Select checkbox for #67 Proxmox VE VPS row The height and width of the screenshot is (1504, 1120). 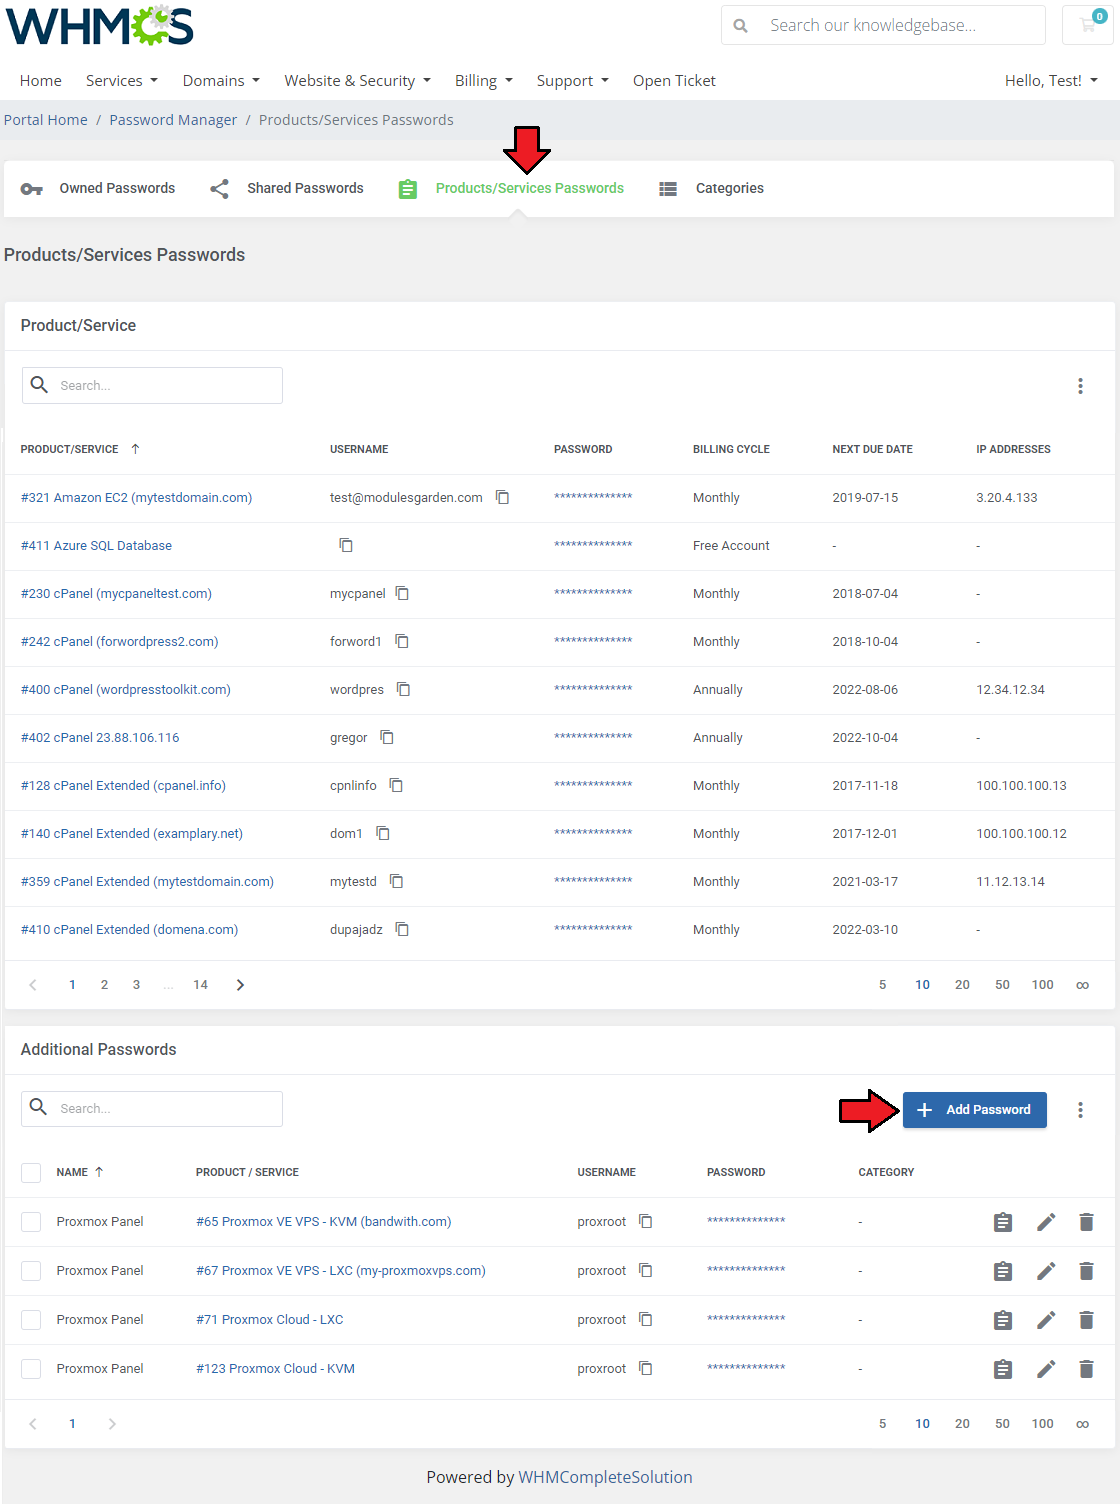pos(31,1271)
